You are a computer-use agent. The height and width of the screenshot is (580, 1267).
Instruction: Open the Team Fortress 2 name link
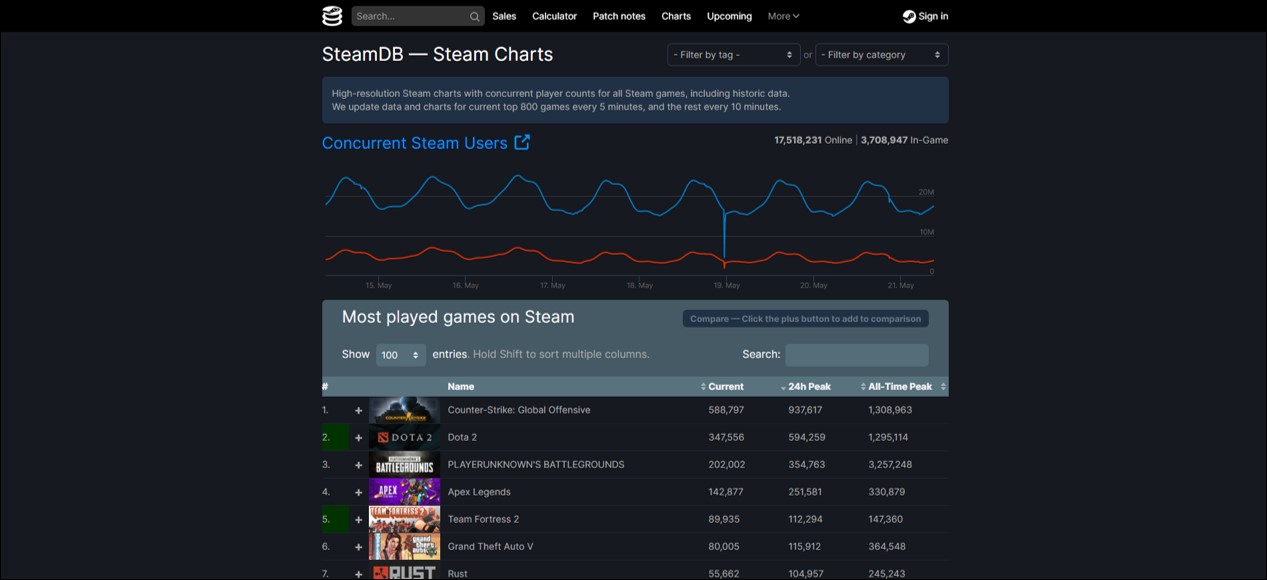(x=483, y=519)
